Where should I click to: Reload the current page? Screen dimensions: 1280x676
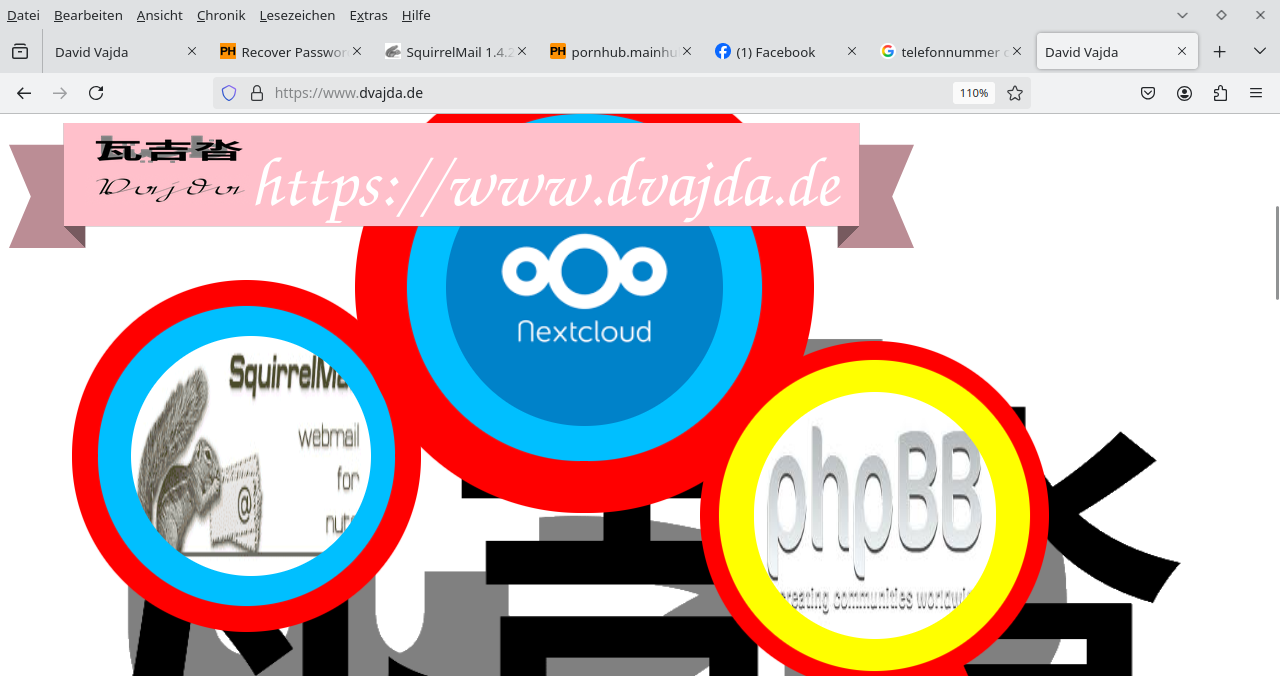(96, 93)
